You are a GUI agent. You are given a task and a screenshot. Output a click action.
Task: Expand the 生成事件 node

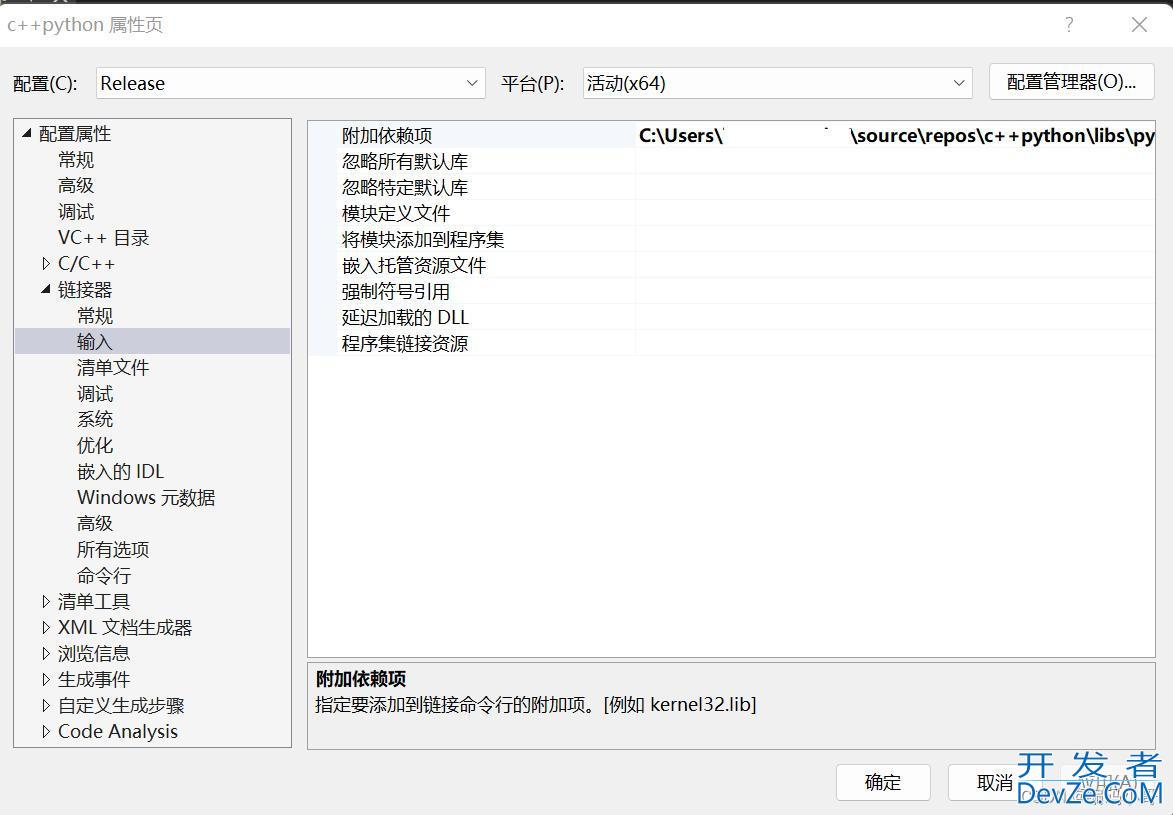point(46,679)
